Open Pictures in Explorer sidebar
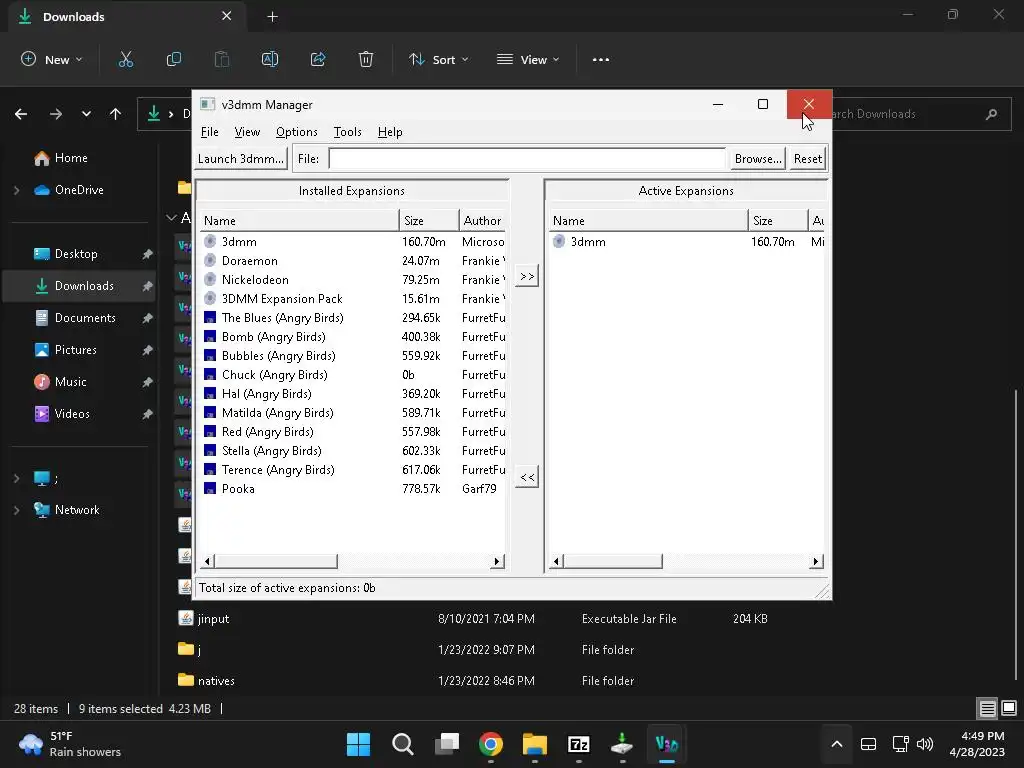This screenshot has height=768, width=1024. tap(76, 350)
